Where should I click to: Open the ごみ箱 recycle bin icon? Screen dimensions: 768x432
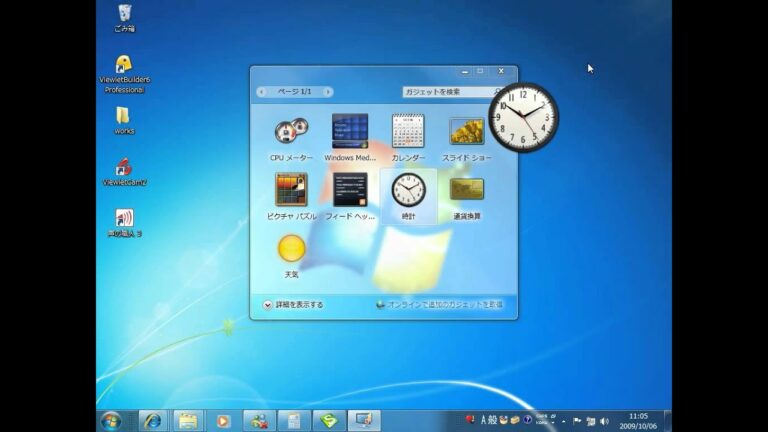pos(124,18)
